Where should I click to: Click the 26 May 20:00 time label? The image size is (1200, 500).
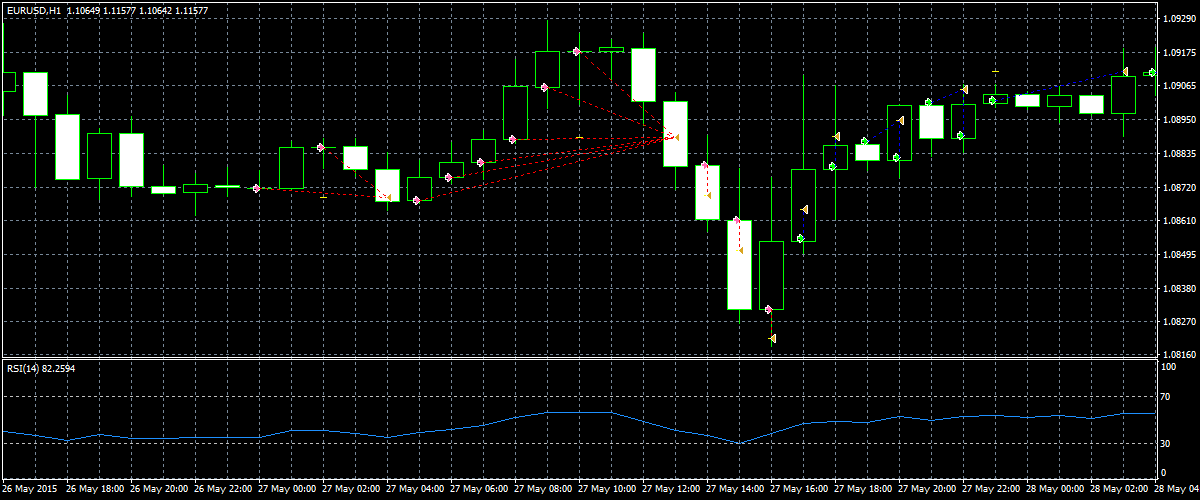click(x=161, y=490)
